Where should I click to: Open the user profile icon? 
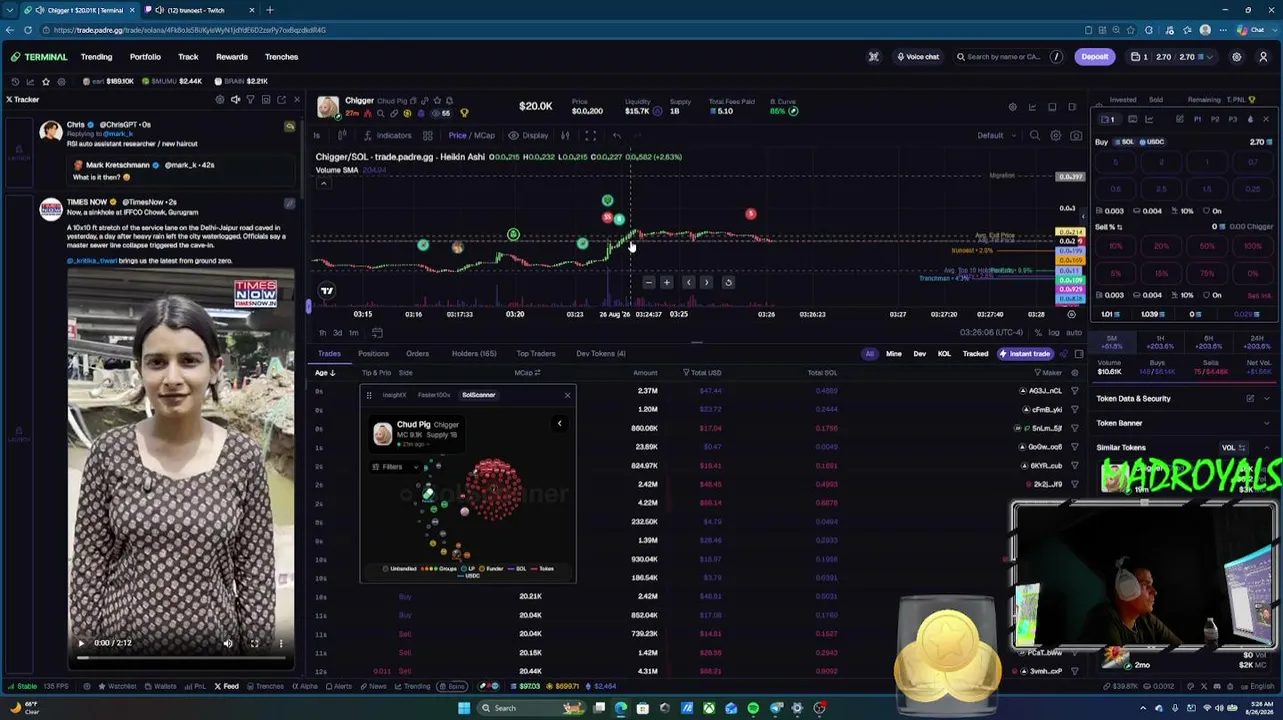pyautogui.click(x=1263, y=57)
